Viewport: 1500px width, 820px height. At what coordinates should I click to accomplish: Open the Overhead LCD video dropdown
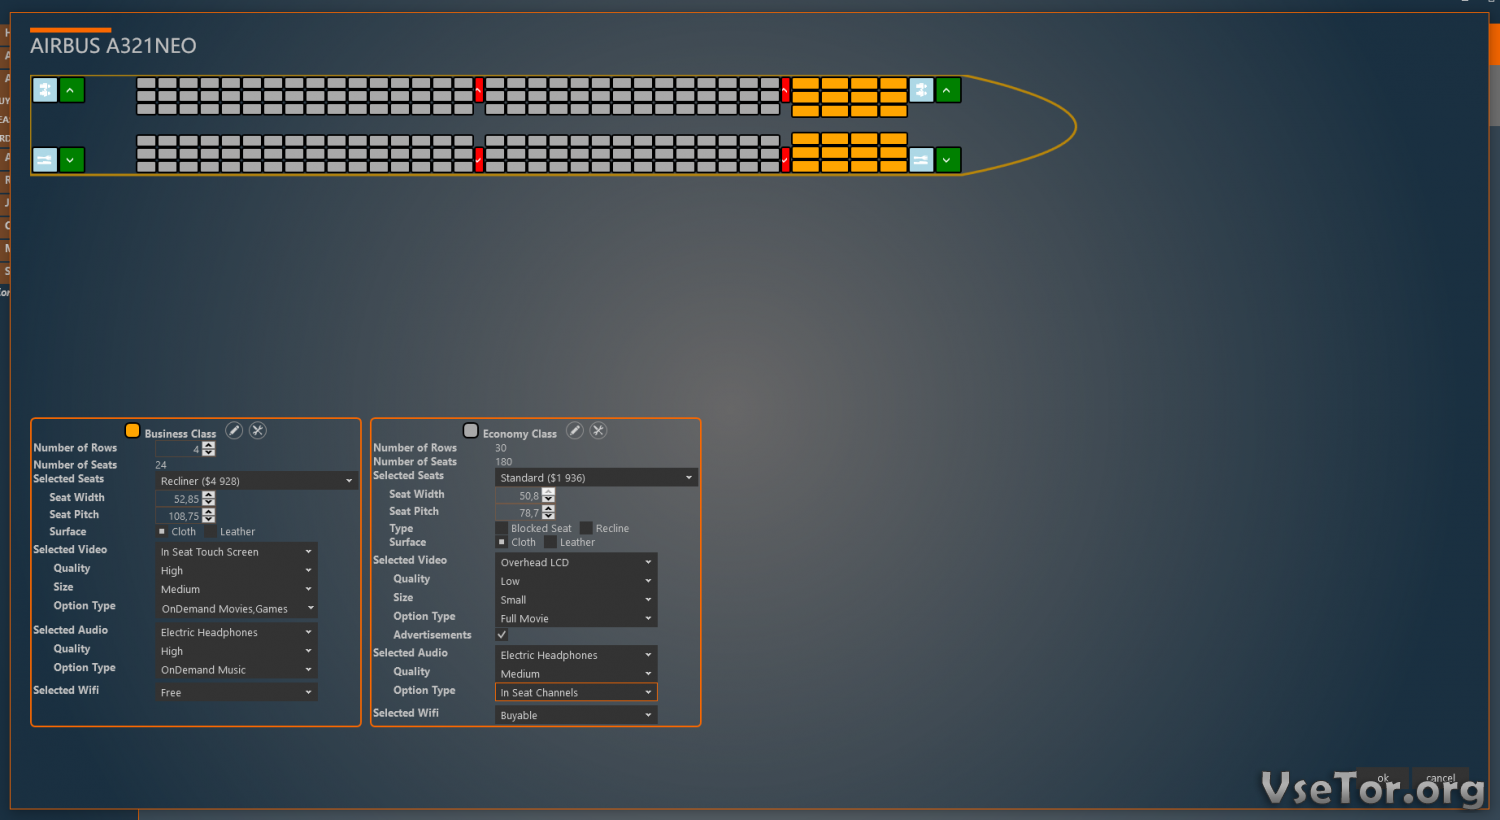[x=576, y=562]
